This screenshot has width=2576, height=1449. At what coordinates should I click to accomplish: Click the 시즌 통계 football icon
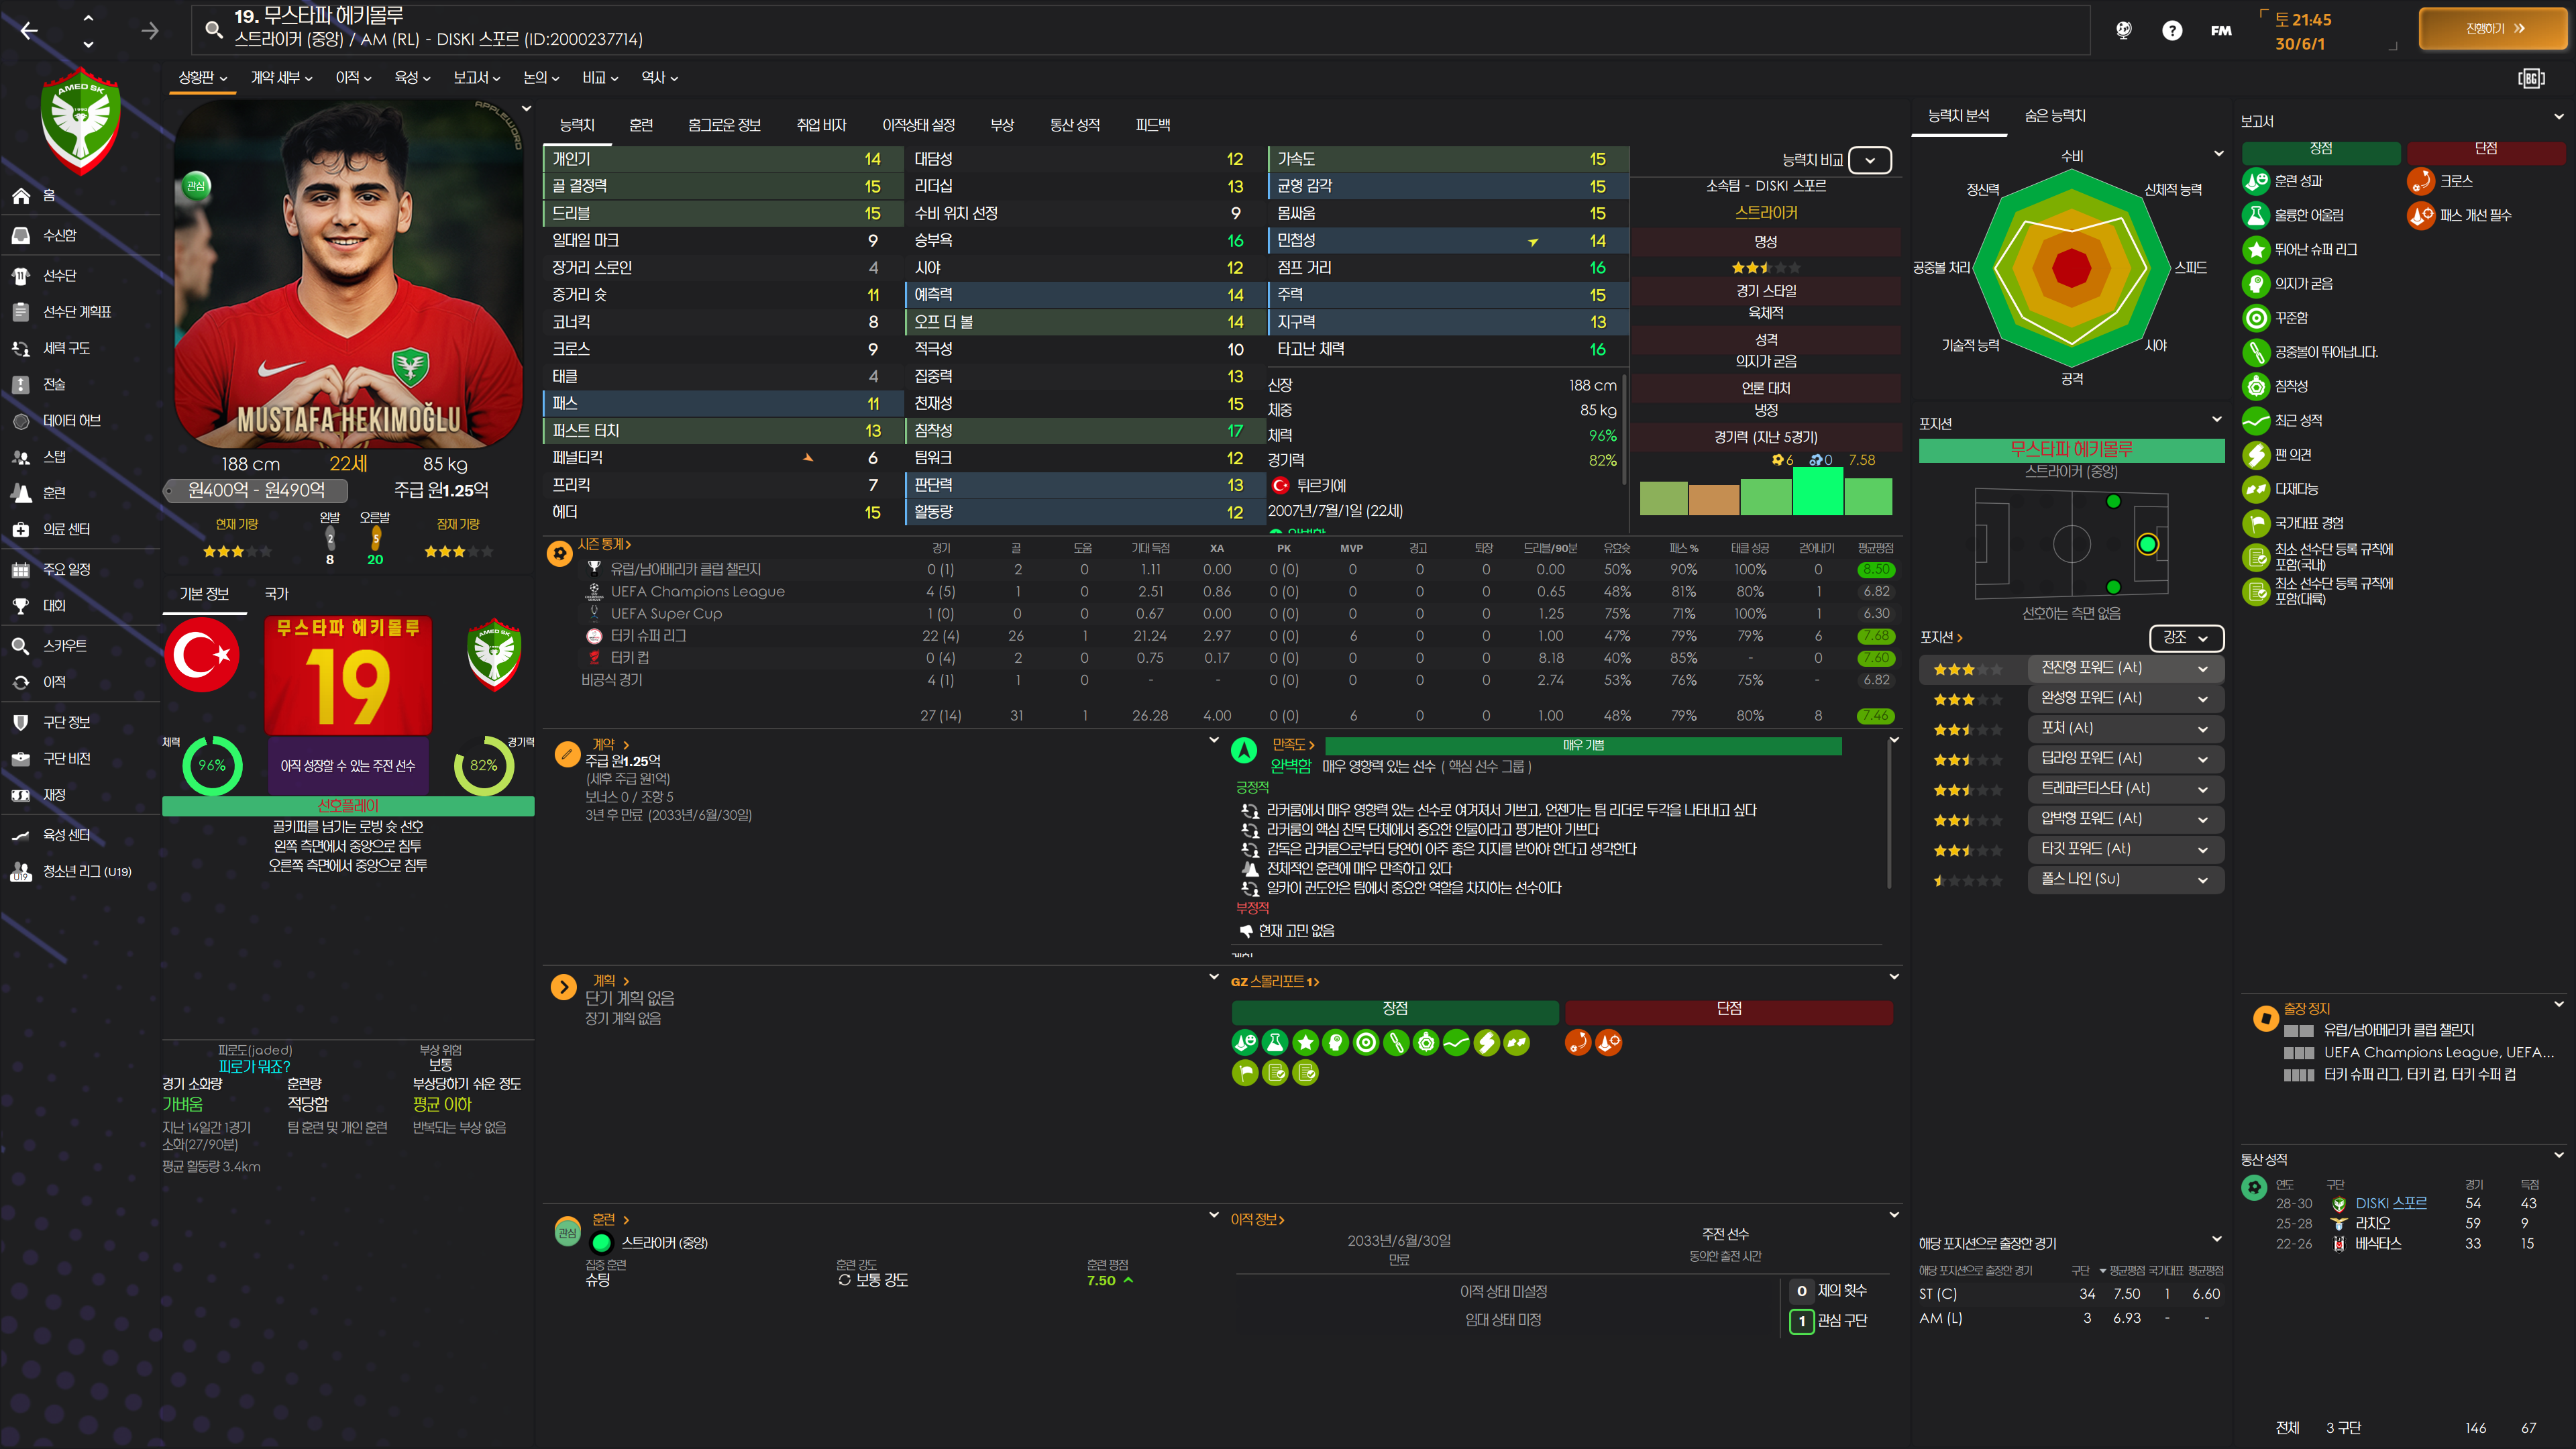coord(560,553)
